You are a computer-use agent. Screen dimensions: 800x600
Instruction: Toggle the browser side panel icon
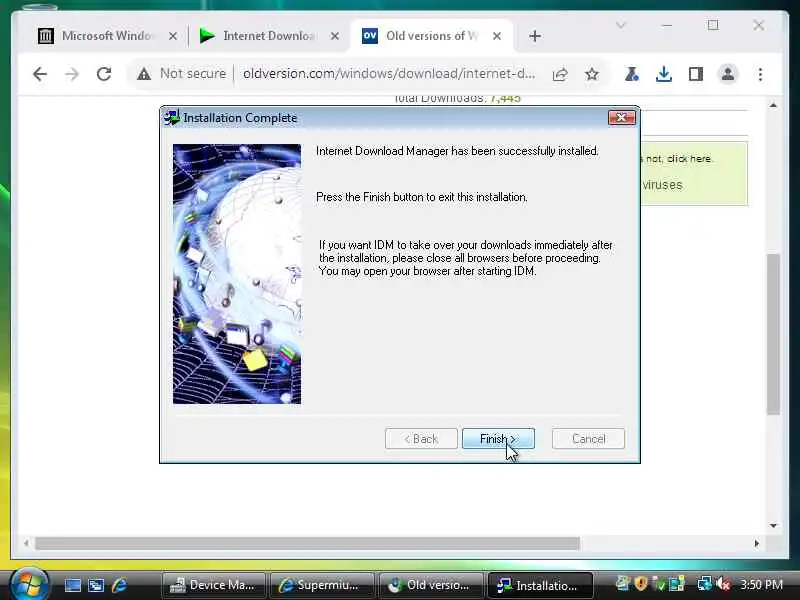(696, 74)
